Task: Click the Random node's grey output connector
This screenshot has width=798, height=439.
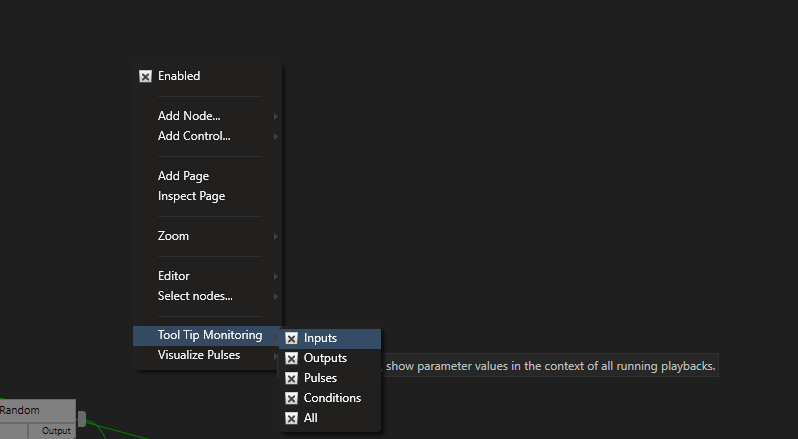Action: click(81, 419)
